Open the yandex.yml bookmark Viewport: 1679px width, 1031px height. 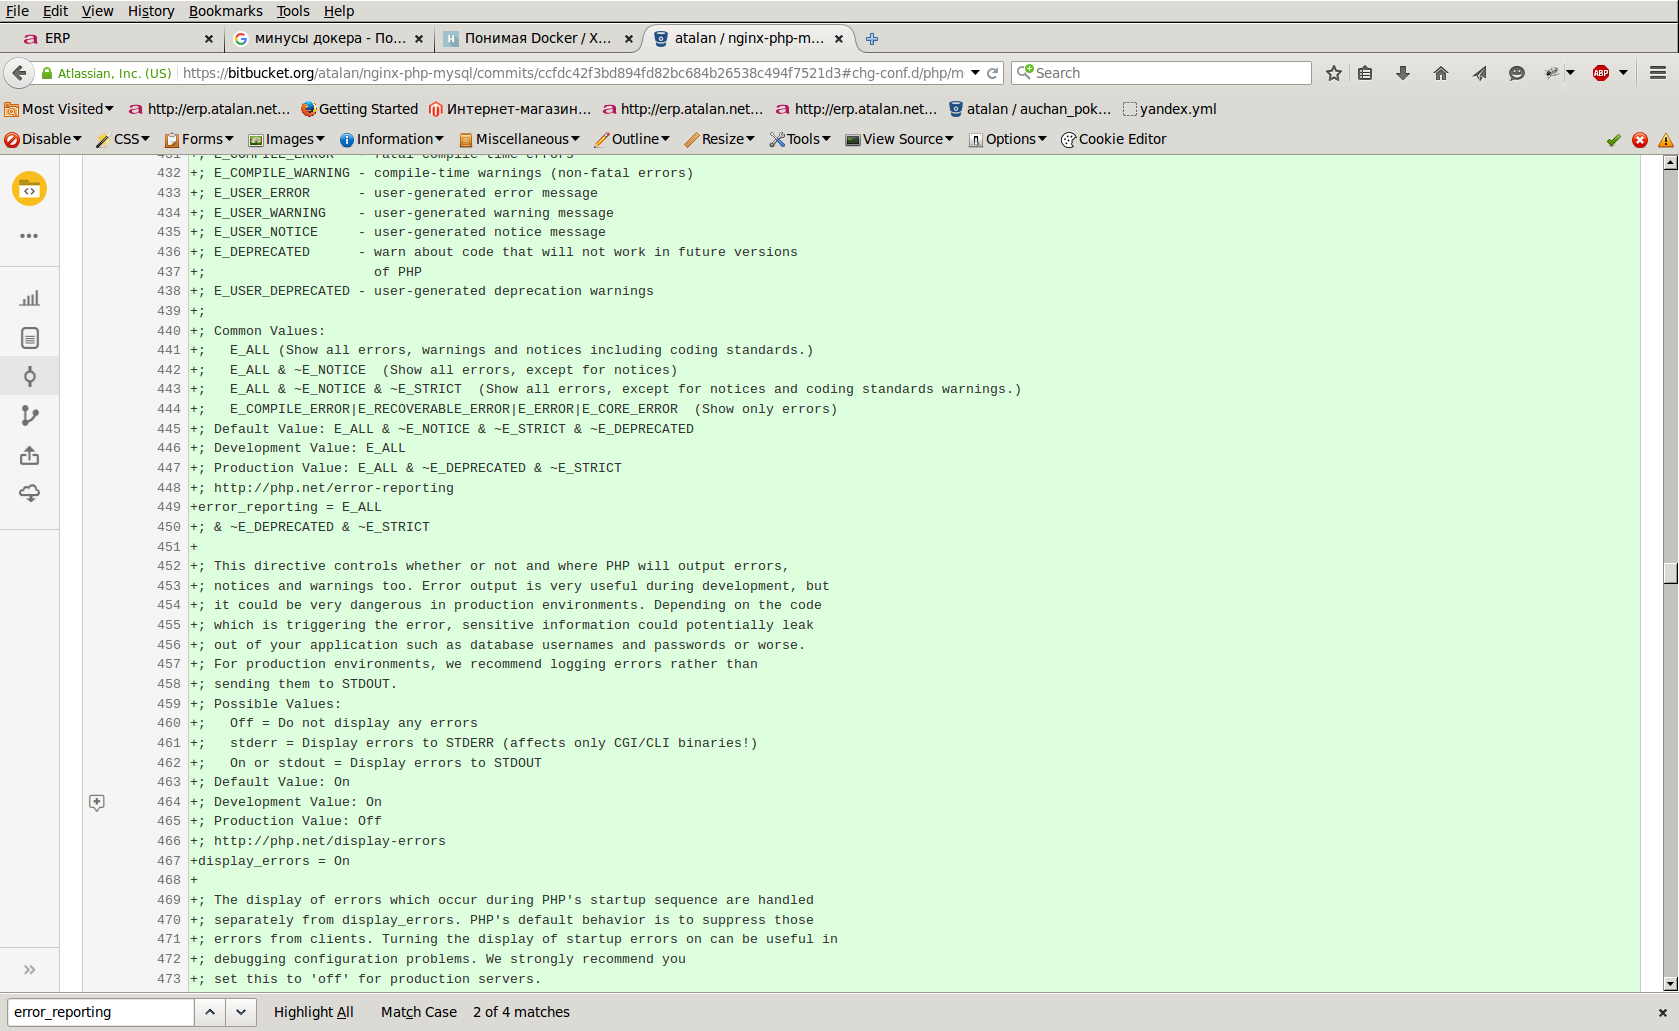click(1169, 109)
